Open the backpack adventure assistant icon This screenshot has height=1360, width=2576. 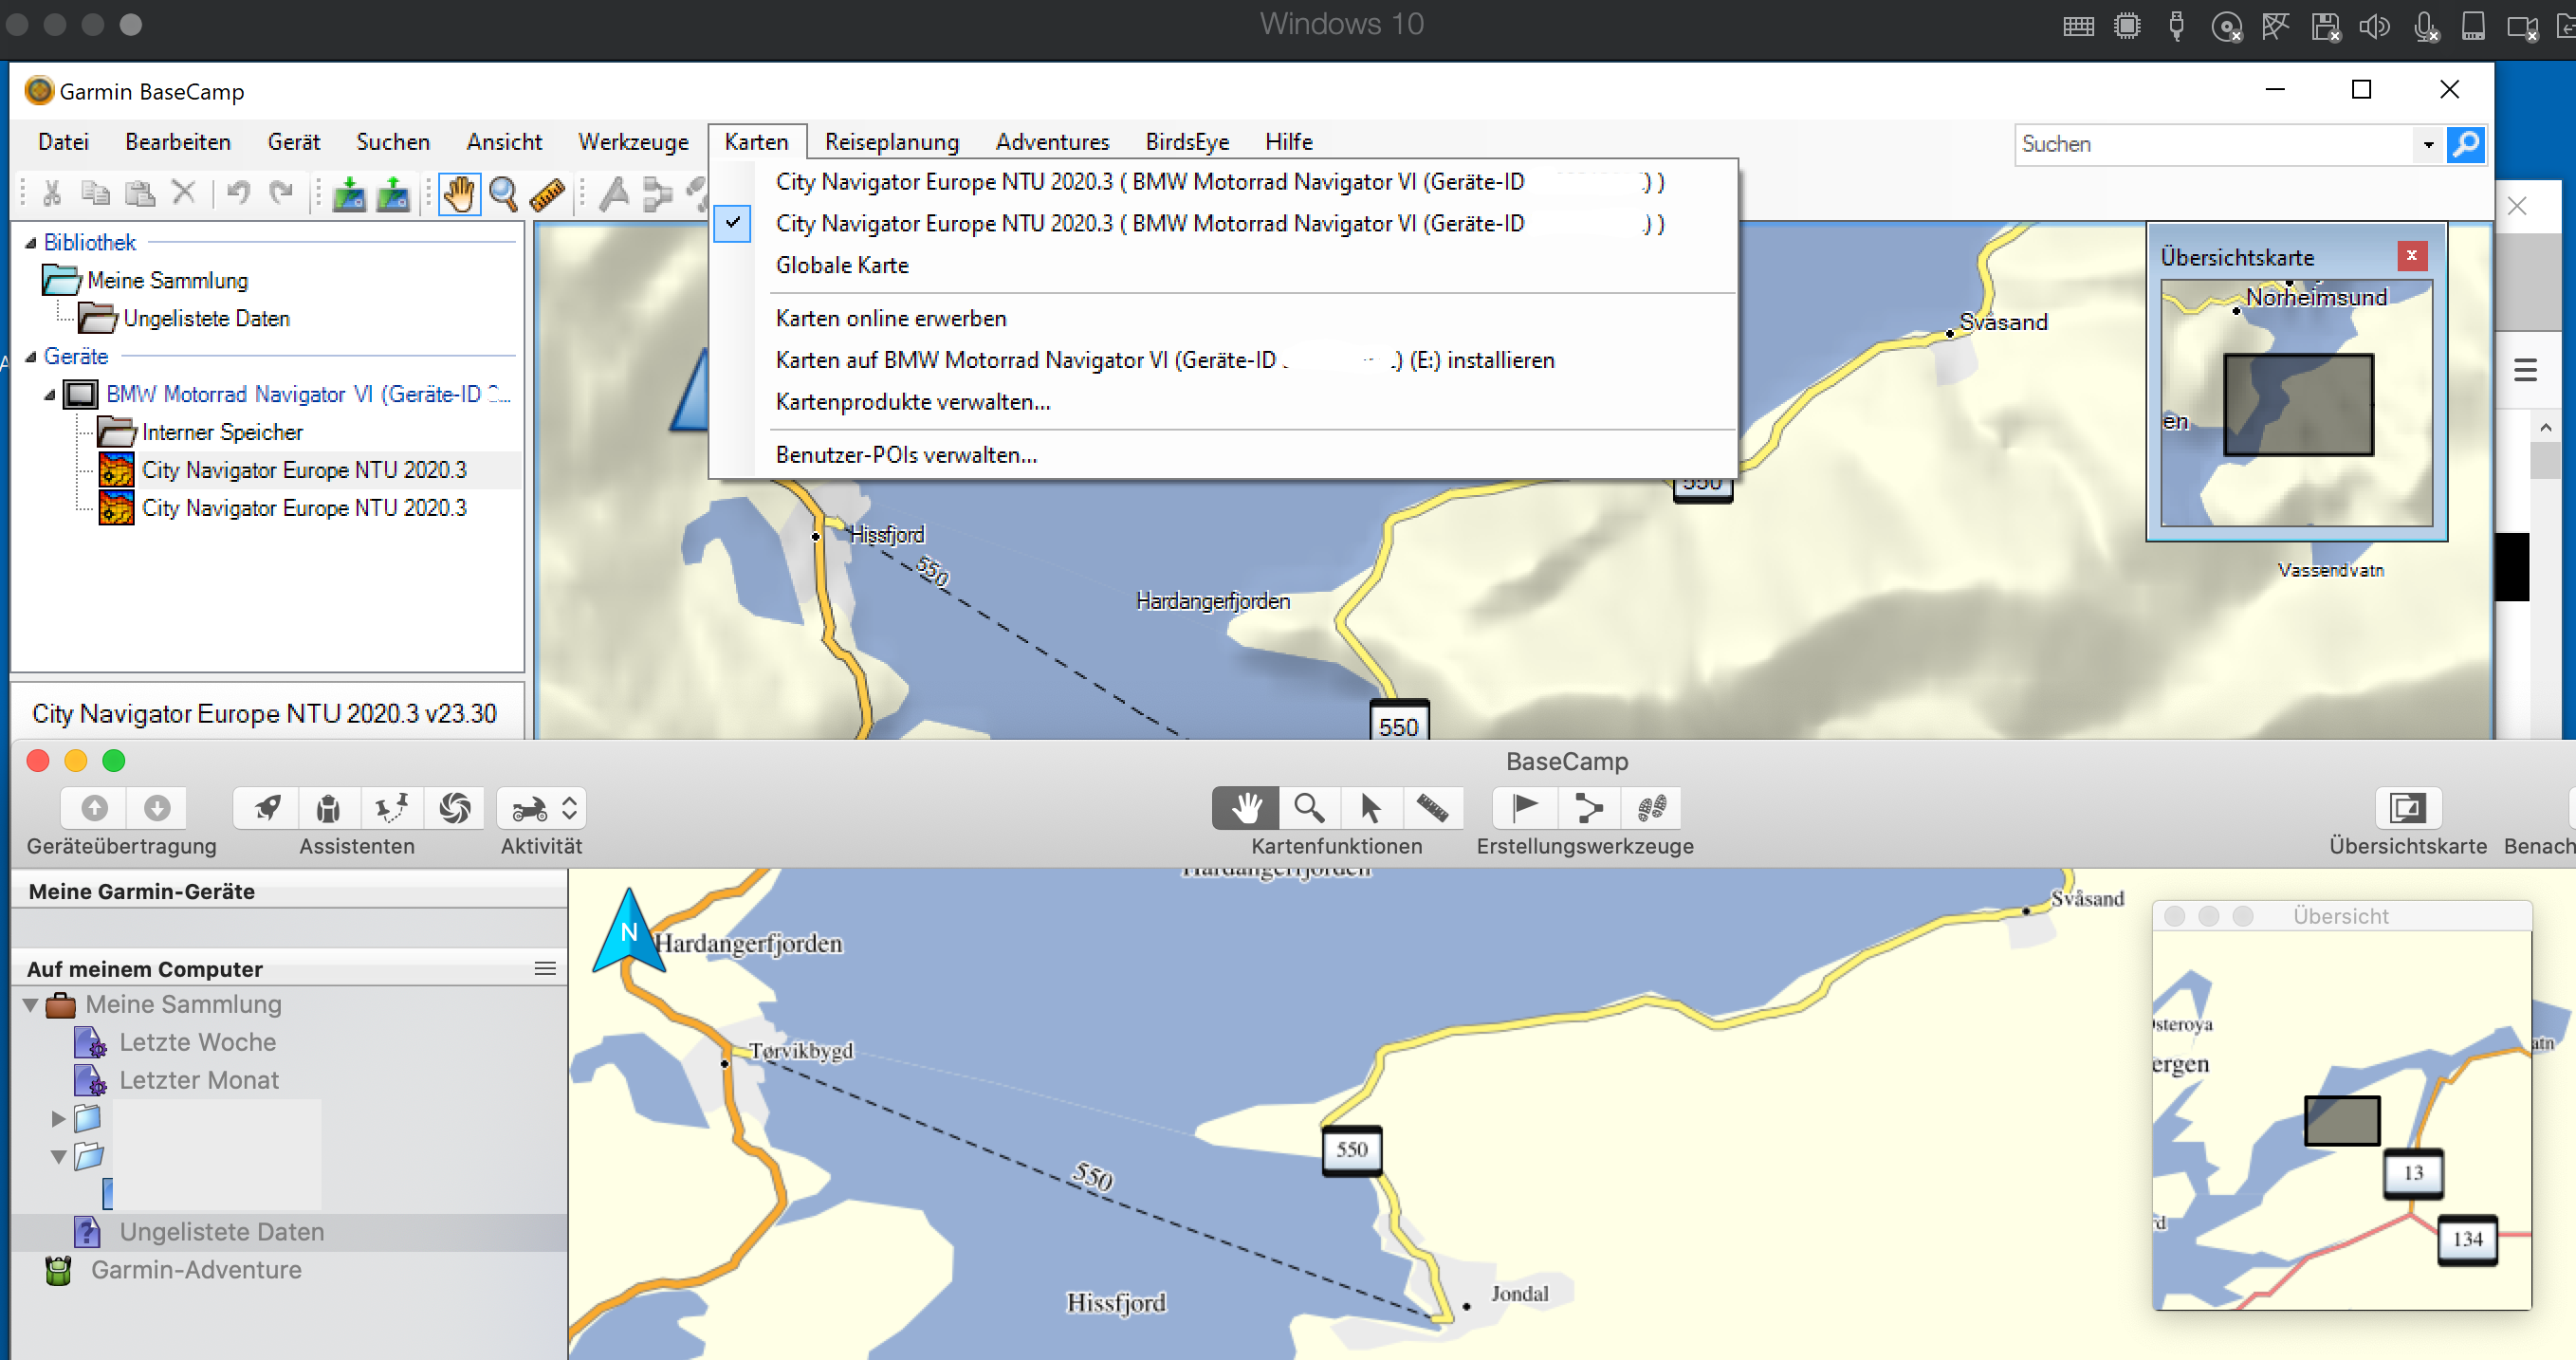(x=328, y=807)
